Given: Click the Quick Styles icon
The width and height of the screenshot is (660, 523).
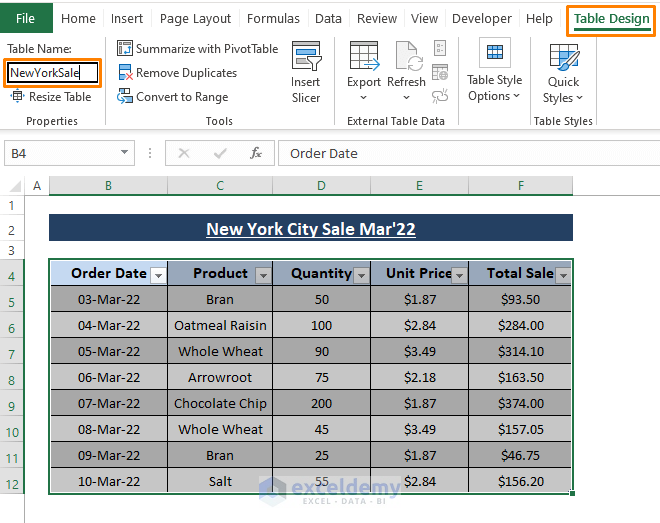Looking at the screenshot, I should tap(563, 56).
